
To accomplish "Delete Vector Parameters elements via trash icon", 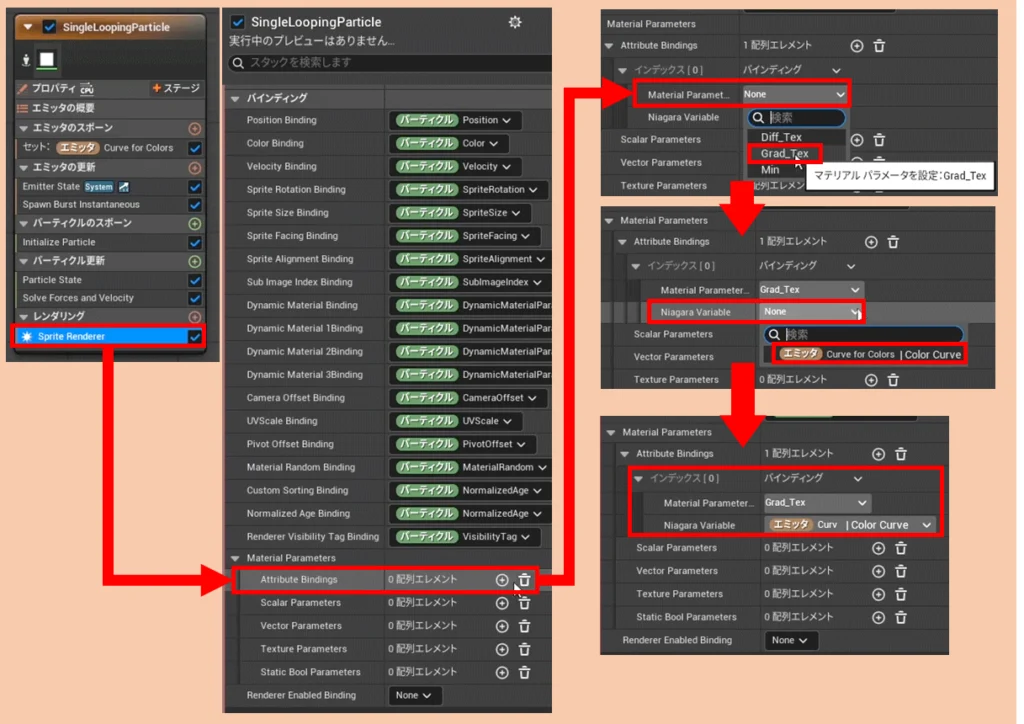I will [524, 626].
